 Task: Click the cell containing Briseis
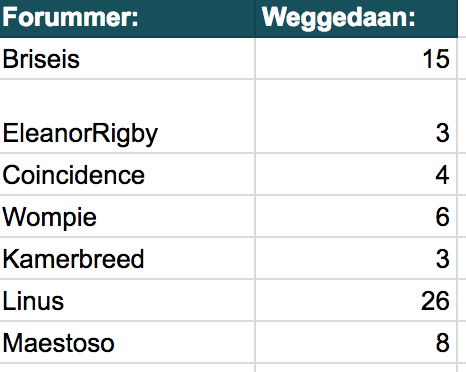[x=127, y=58]
